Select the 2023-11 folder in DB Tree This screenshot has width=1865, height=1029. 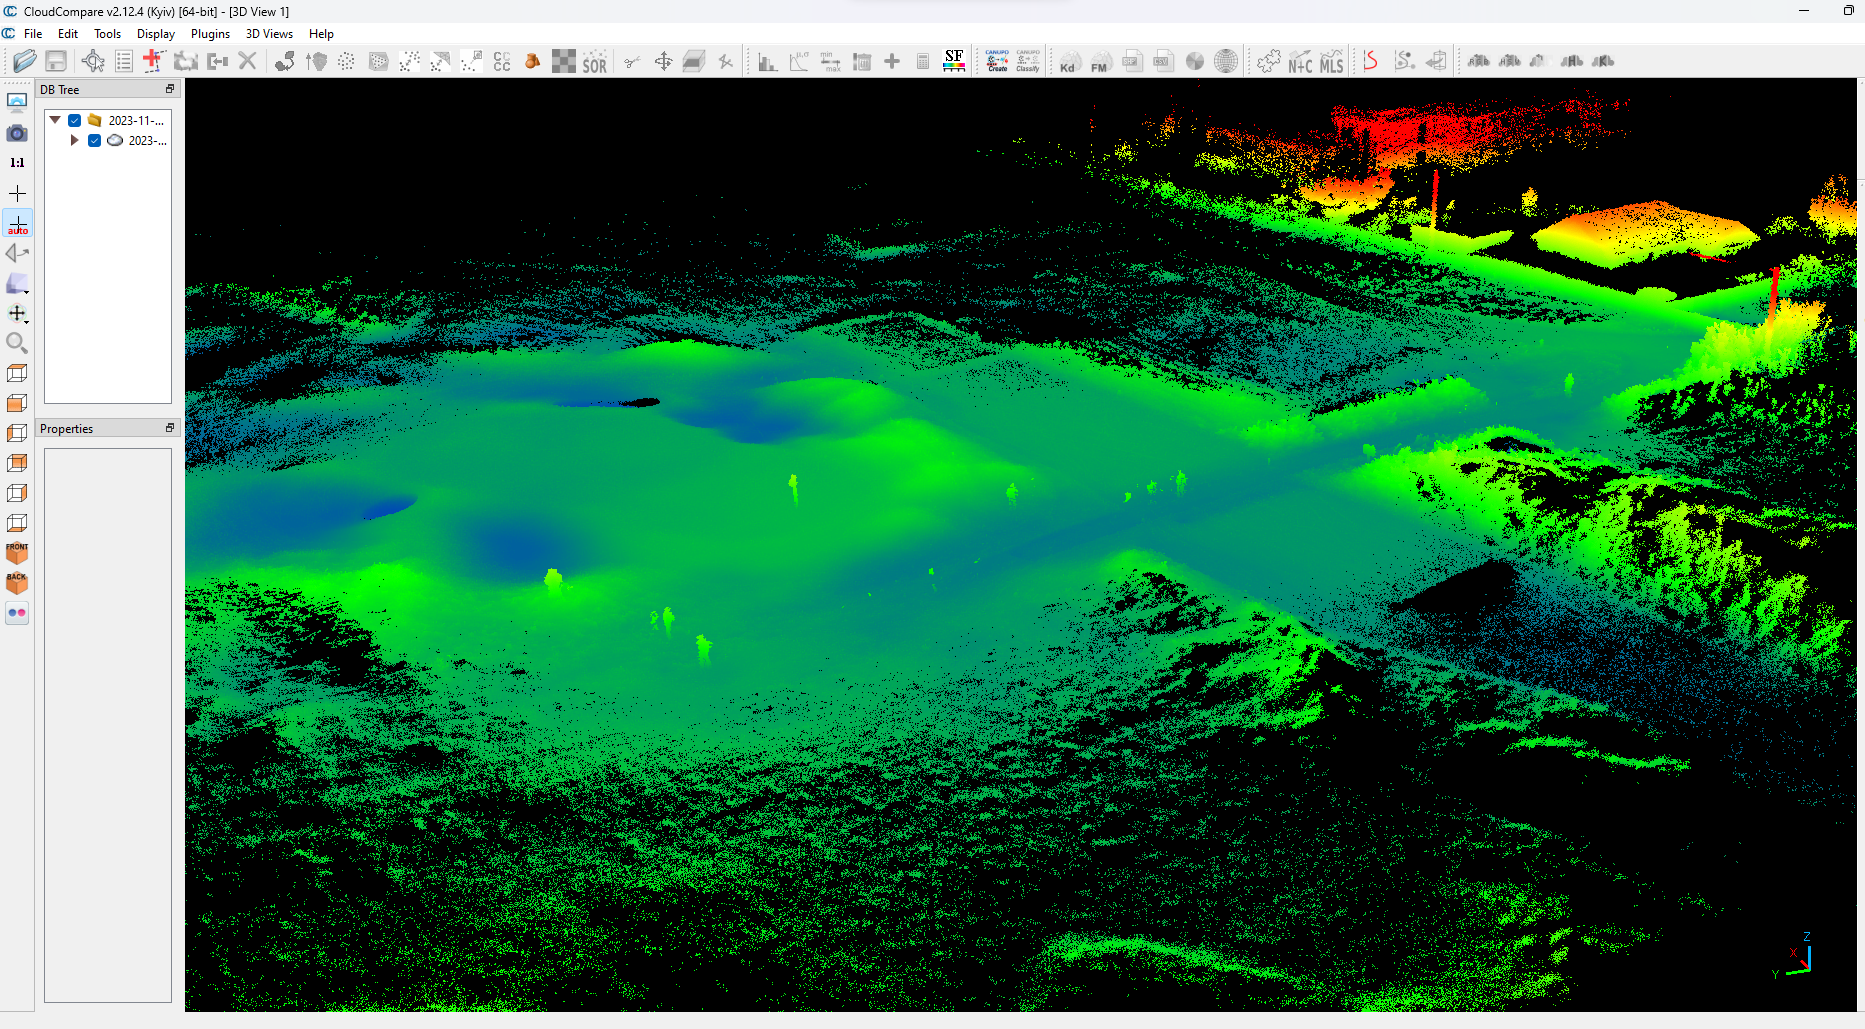(135, 120)
